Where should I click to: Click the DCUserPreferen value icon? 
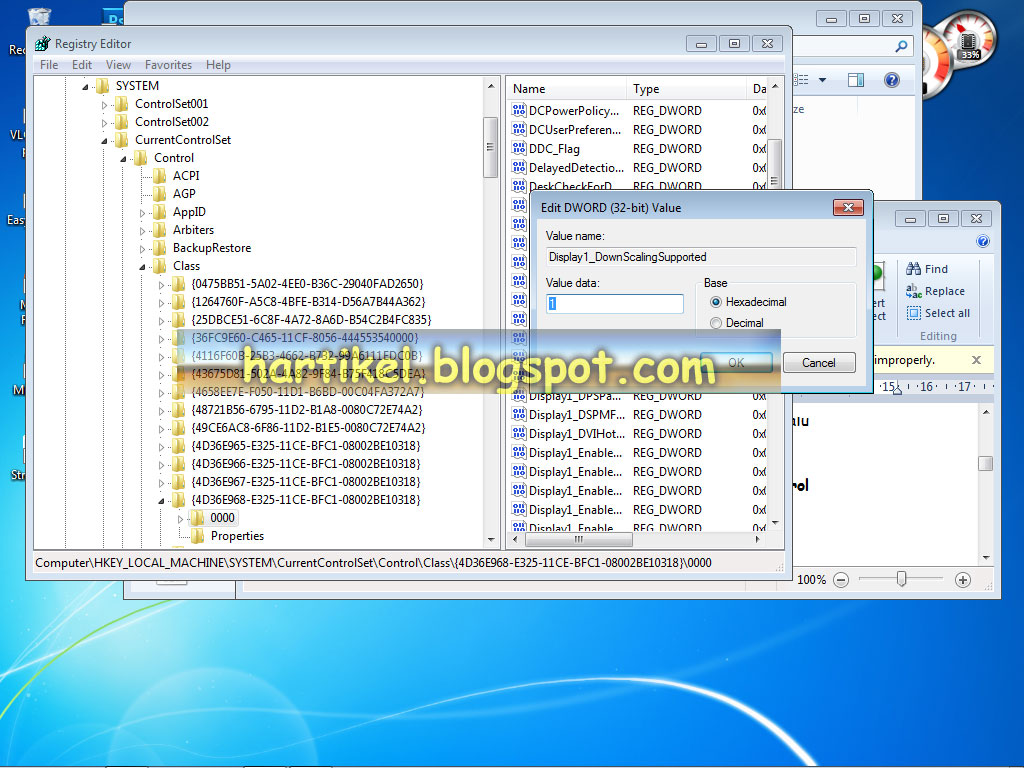pyautogui.click(x=519, y=129)
